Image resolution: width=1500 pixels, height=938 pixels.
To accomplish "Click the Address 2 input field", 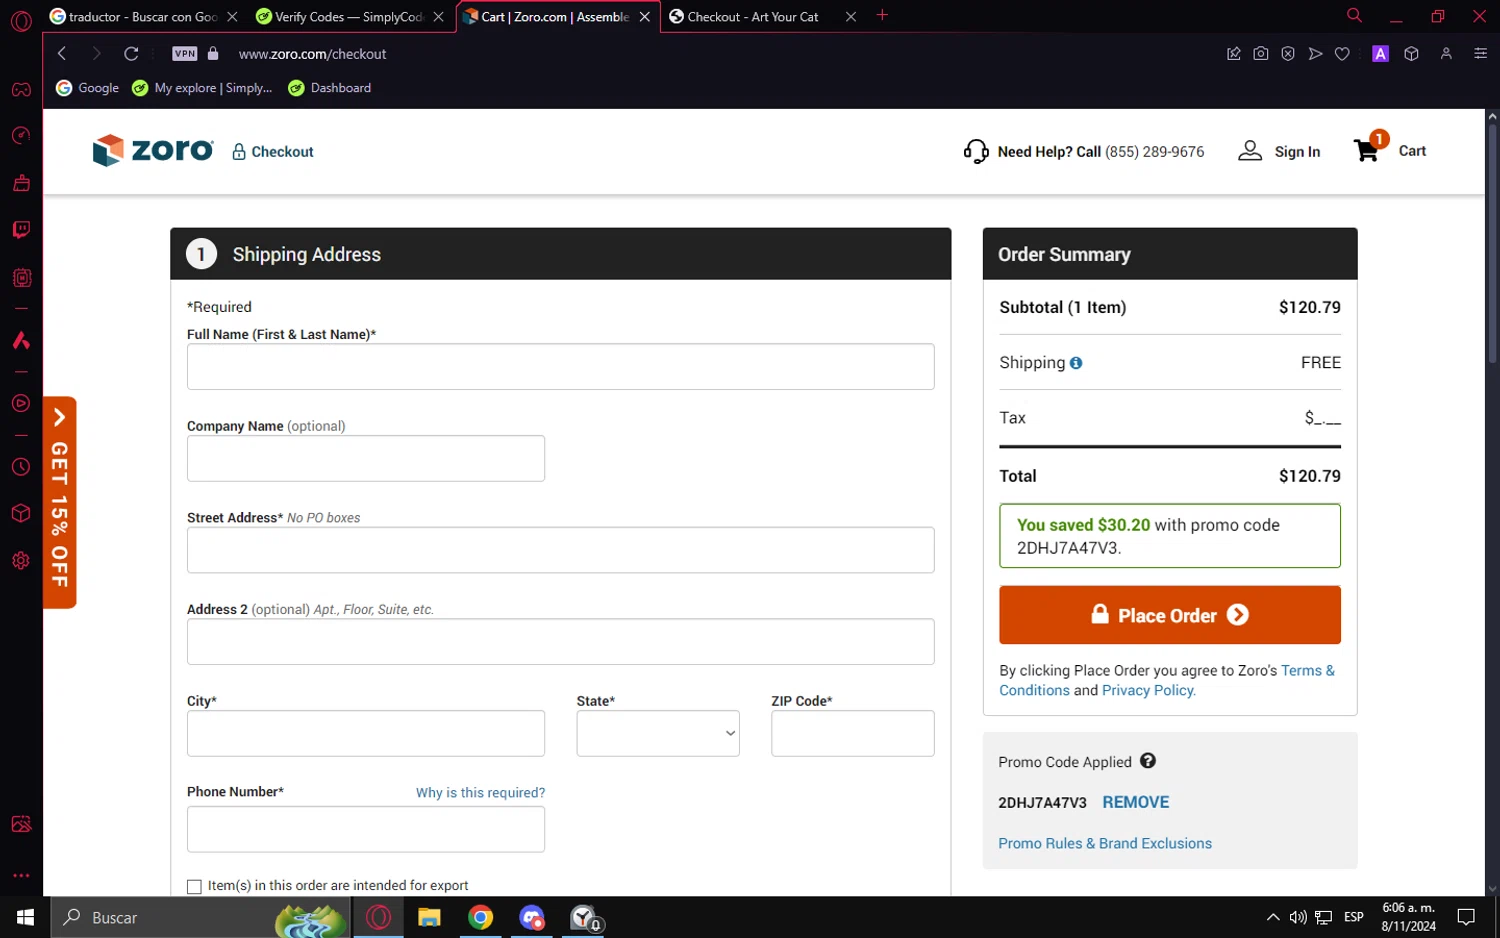I will pos(561,642).
